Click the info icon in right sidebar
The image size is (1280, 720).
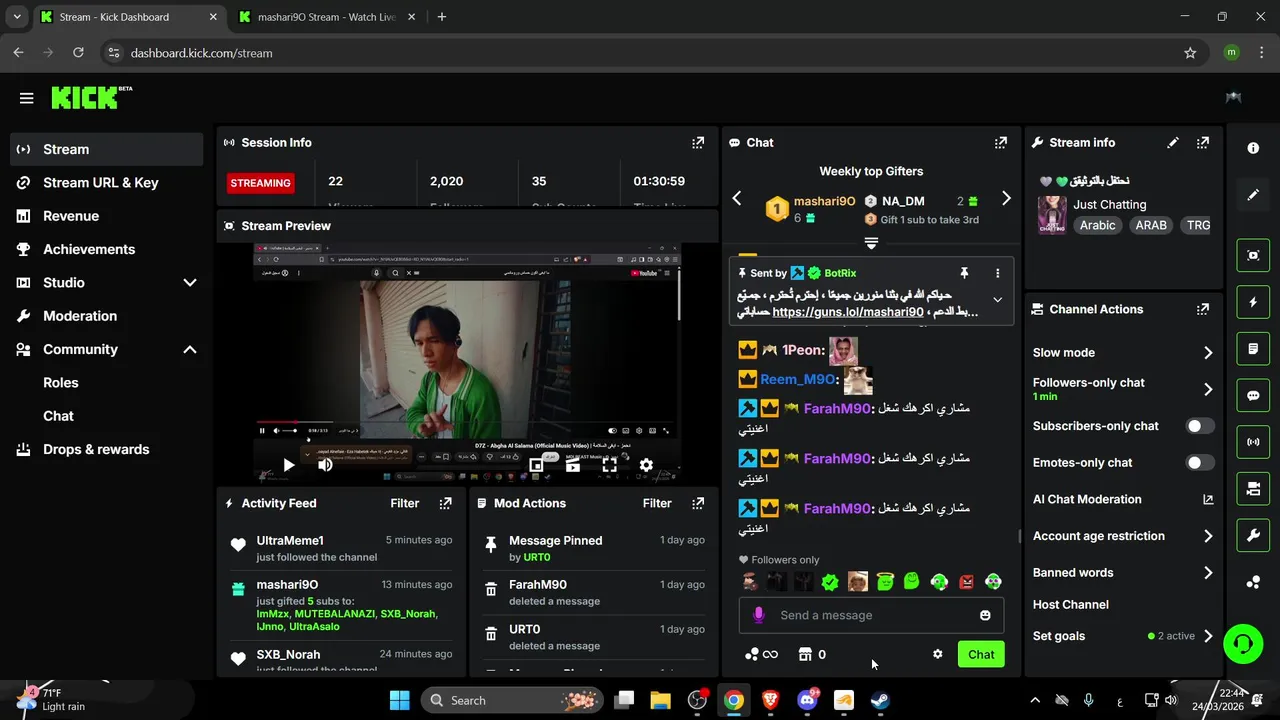[1253, 148]
